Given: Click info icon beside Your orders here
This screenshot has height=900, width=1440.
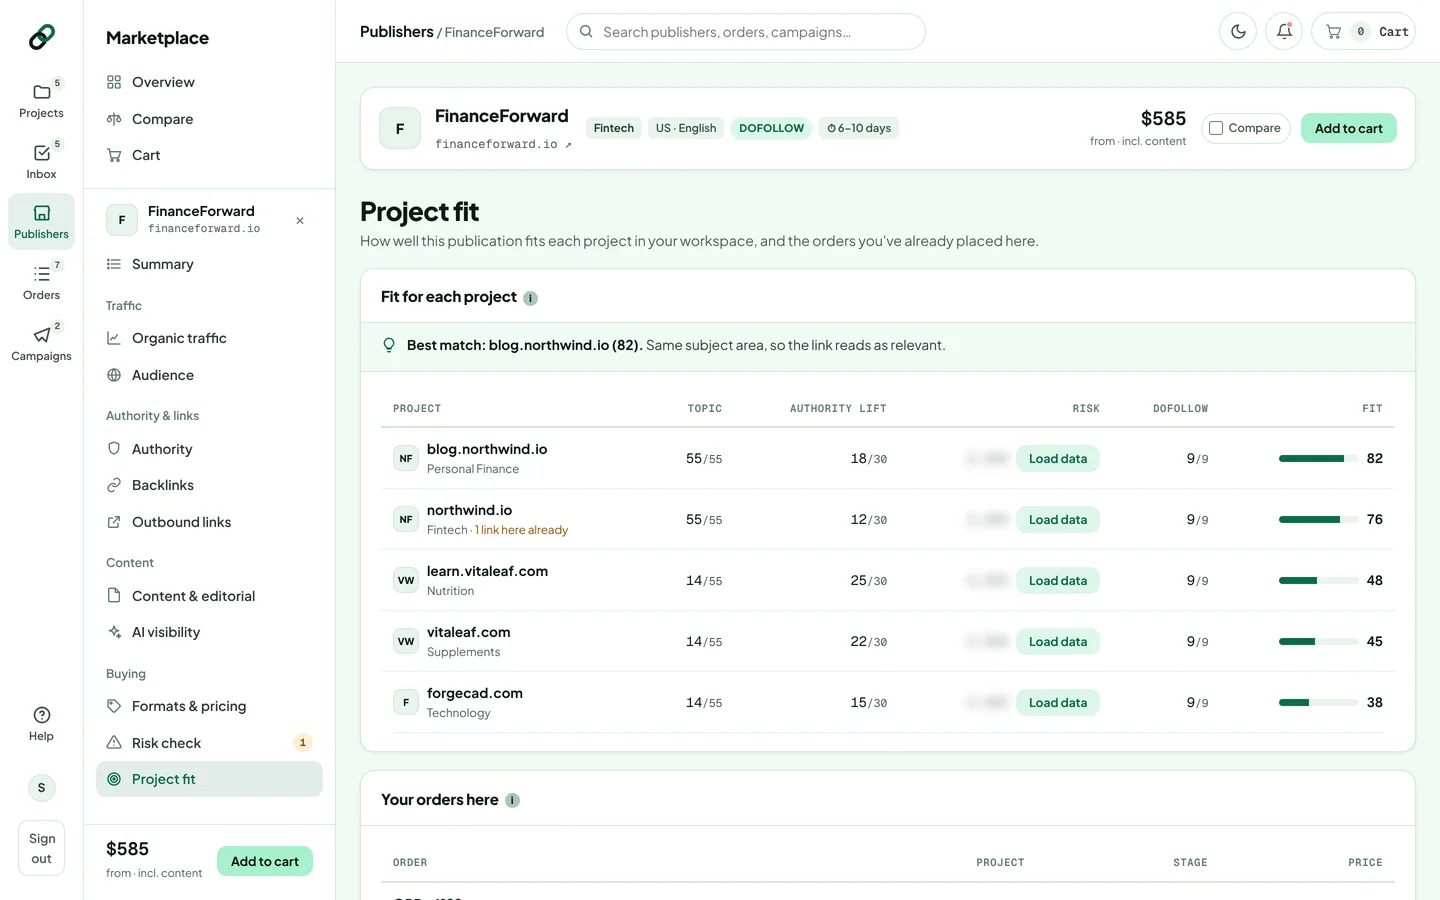Looking at the screenshot, I should click(513, 800).
